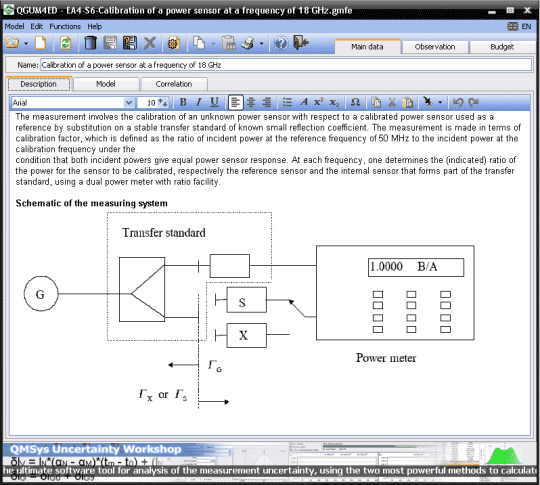The height and width of the screenshot is (485, 540).
Task: Align text to the right
Action: click(x=267, y=102)
